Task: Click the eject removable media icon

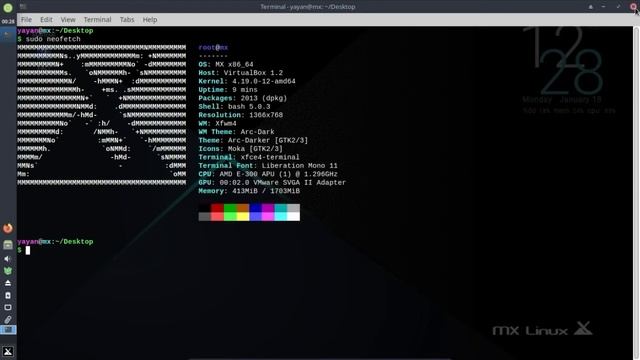Action: click(x=8, y=283)
